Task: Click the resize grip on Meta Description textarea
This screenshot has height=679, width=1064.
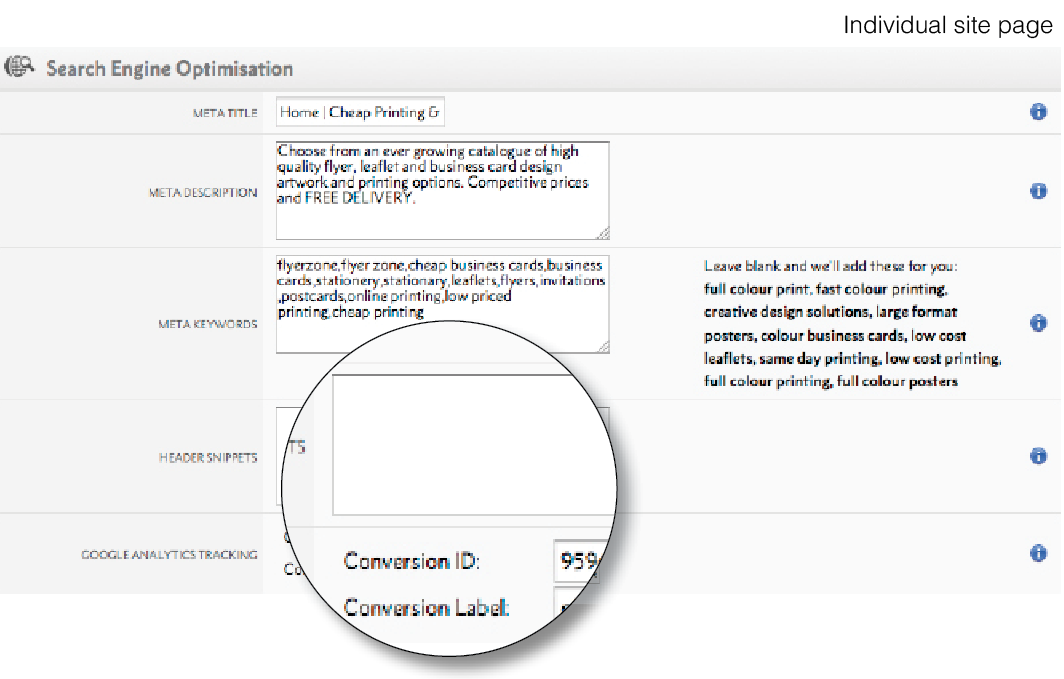Action: point(604,232)
